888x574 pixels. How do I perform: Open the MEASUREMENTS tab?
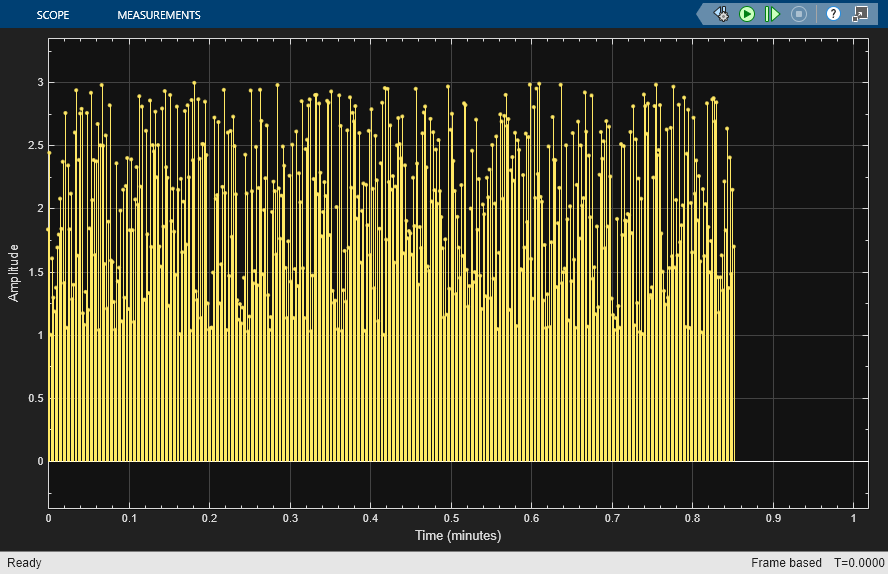click(x=159, y=15)
